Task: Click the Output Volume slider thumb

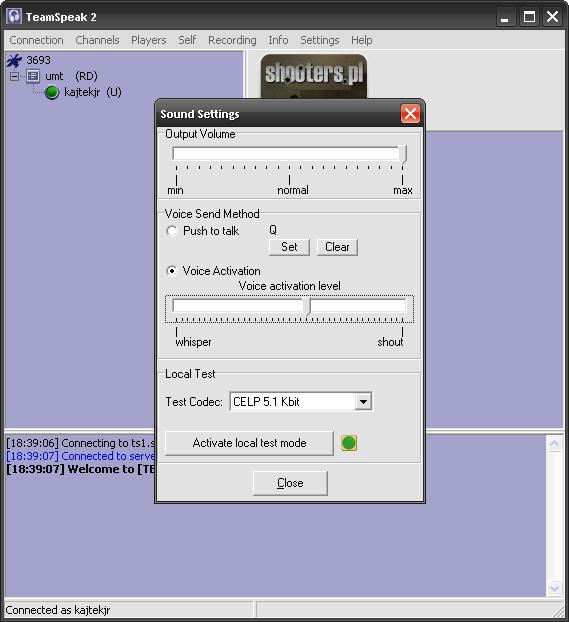Action: click(402, 154)
